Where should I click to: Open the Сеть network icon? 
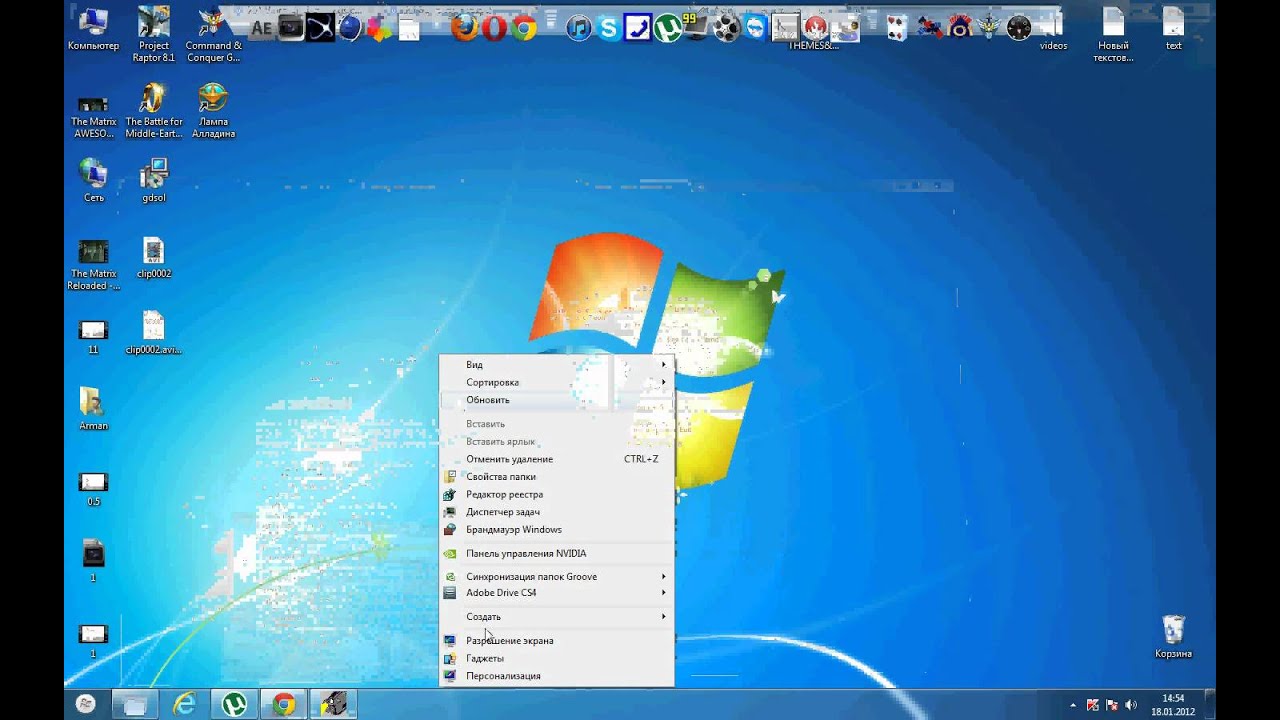93,180
